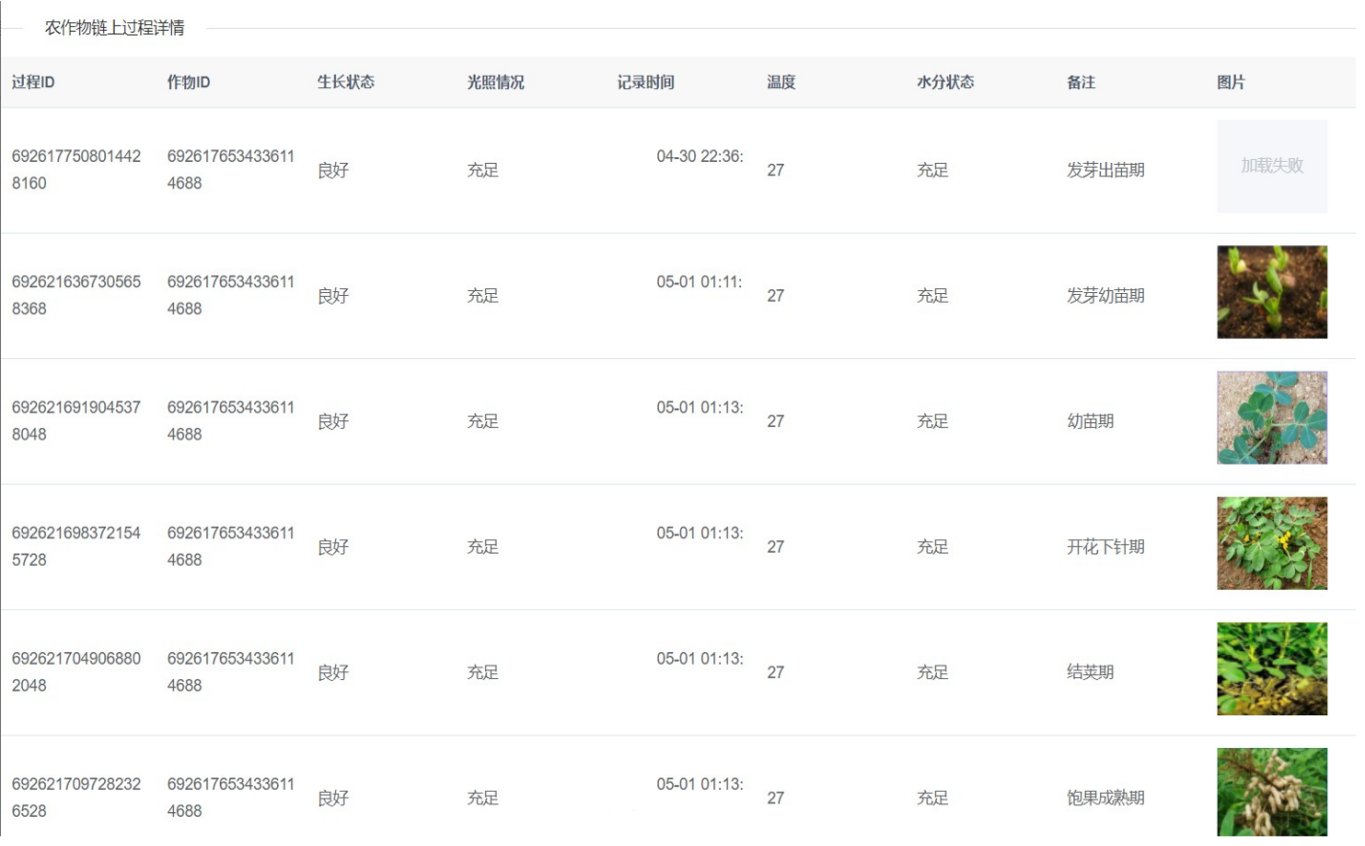
Task: Click the 作物ID column header
Action: pos(188,82)
